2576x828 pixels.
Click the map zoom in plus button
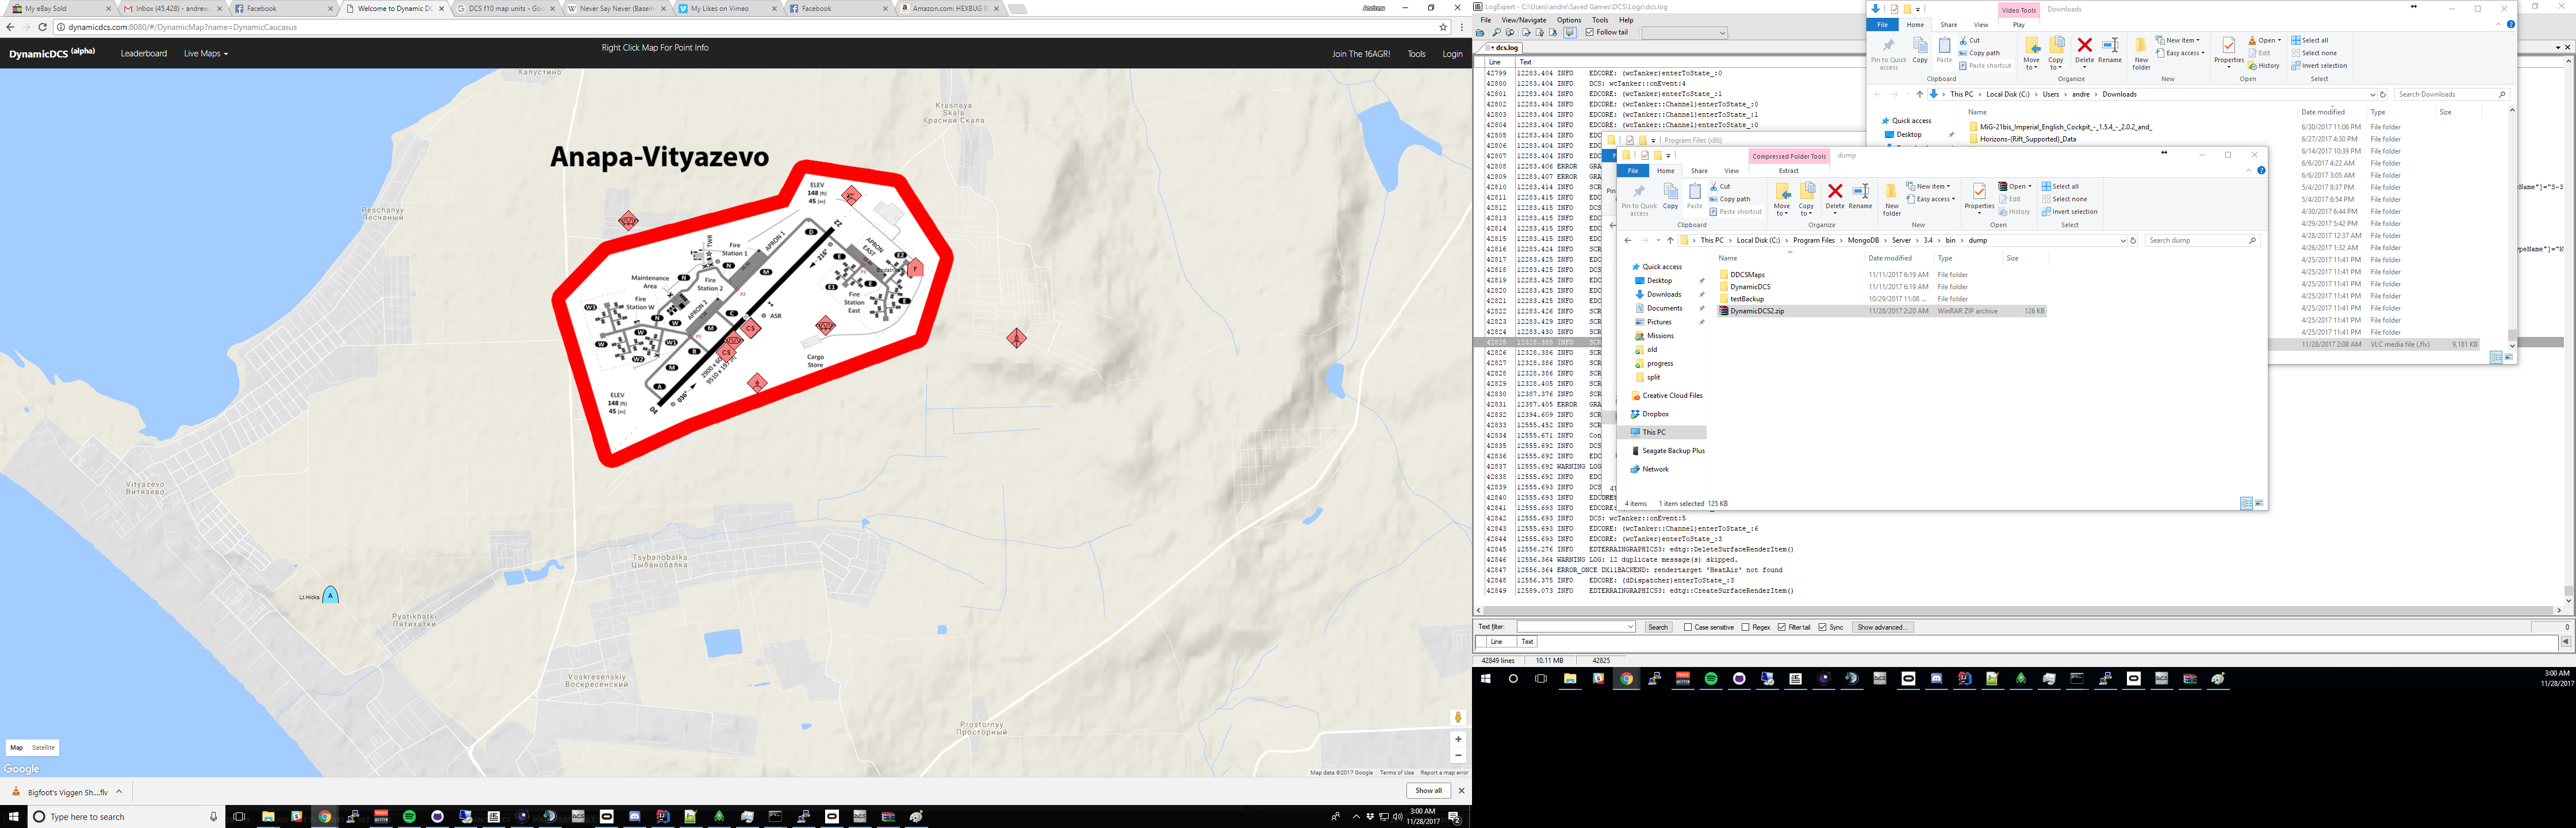(1458, 739)
